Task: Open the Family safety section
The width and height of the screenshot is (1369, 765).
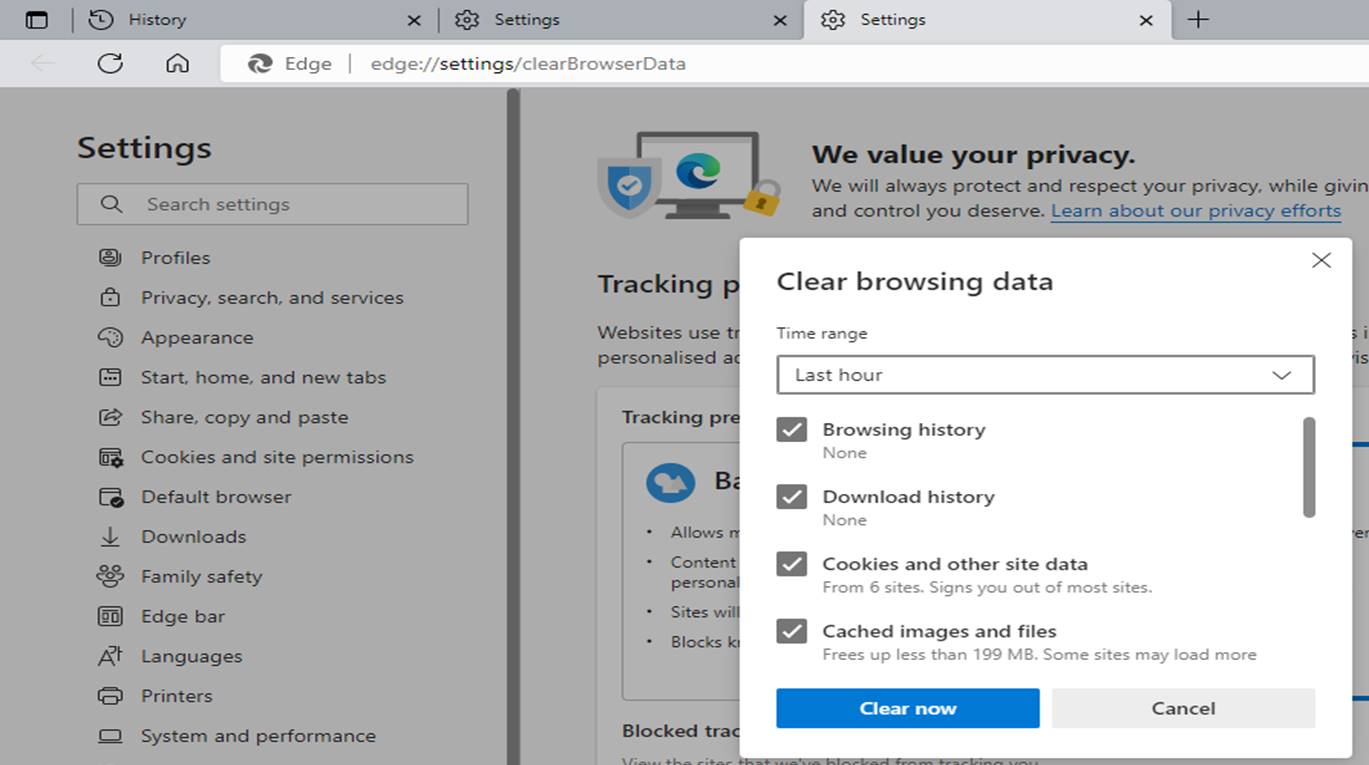Action: 199,576
